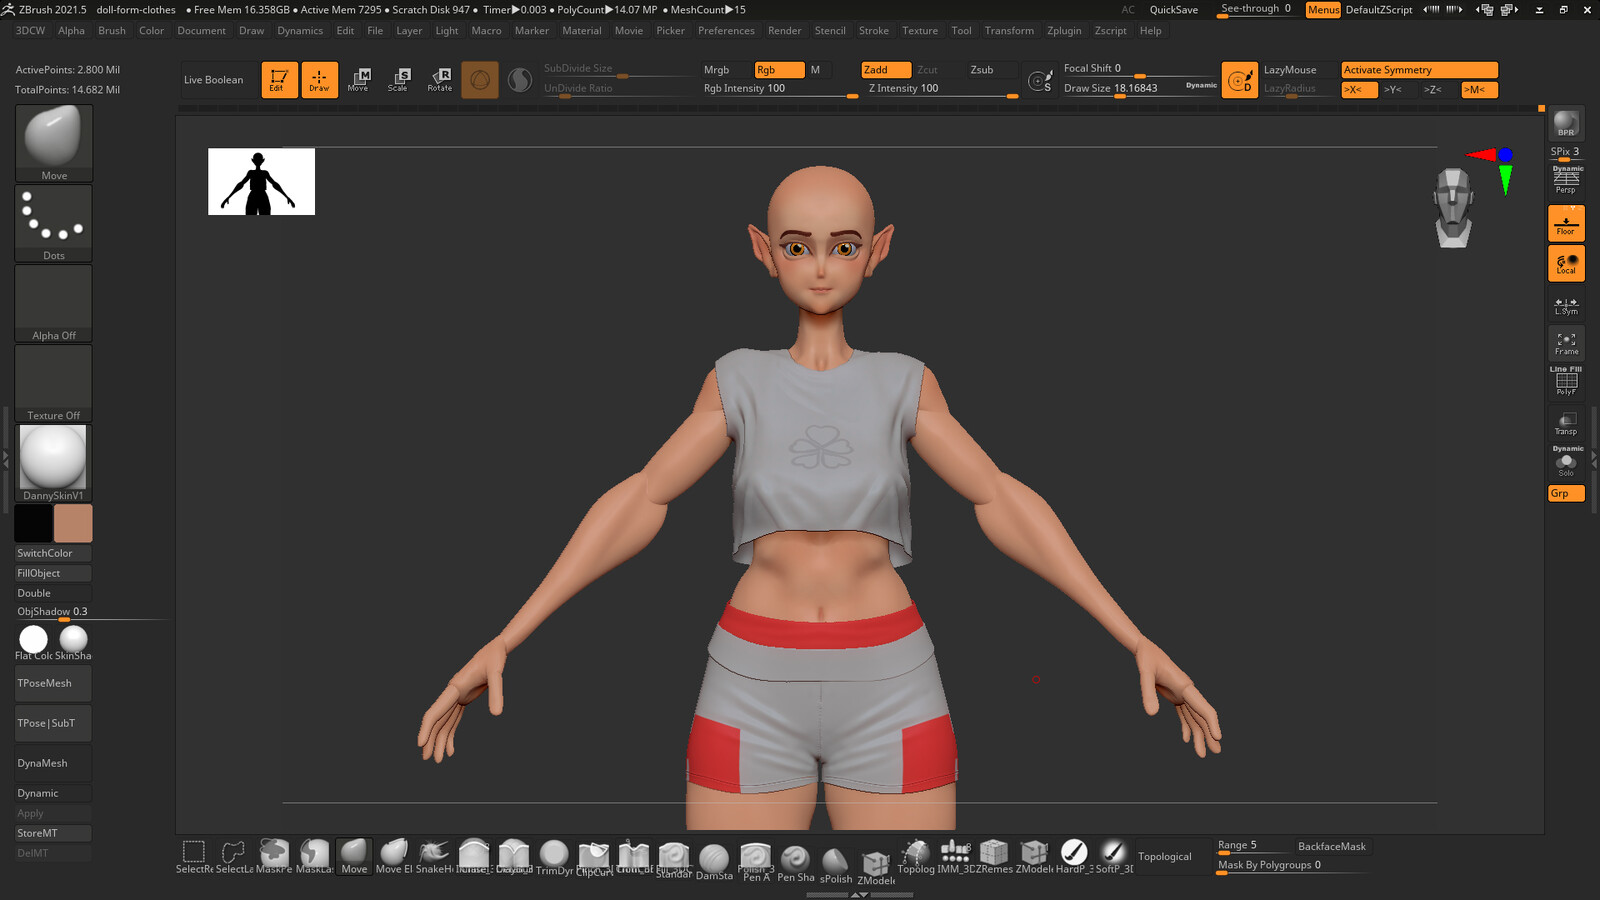Select the HardPolish brush
Viewport: 1600px width, 900px height.
coord(1074,857)
